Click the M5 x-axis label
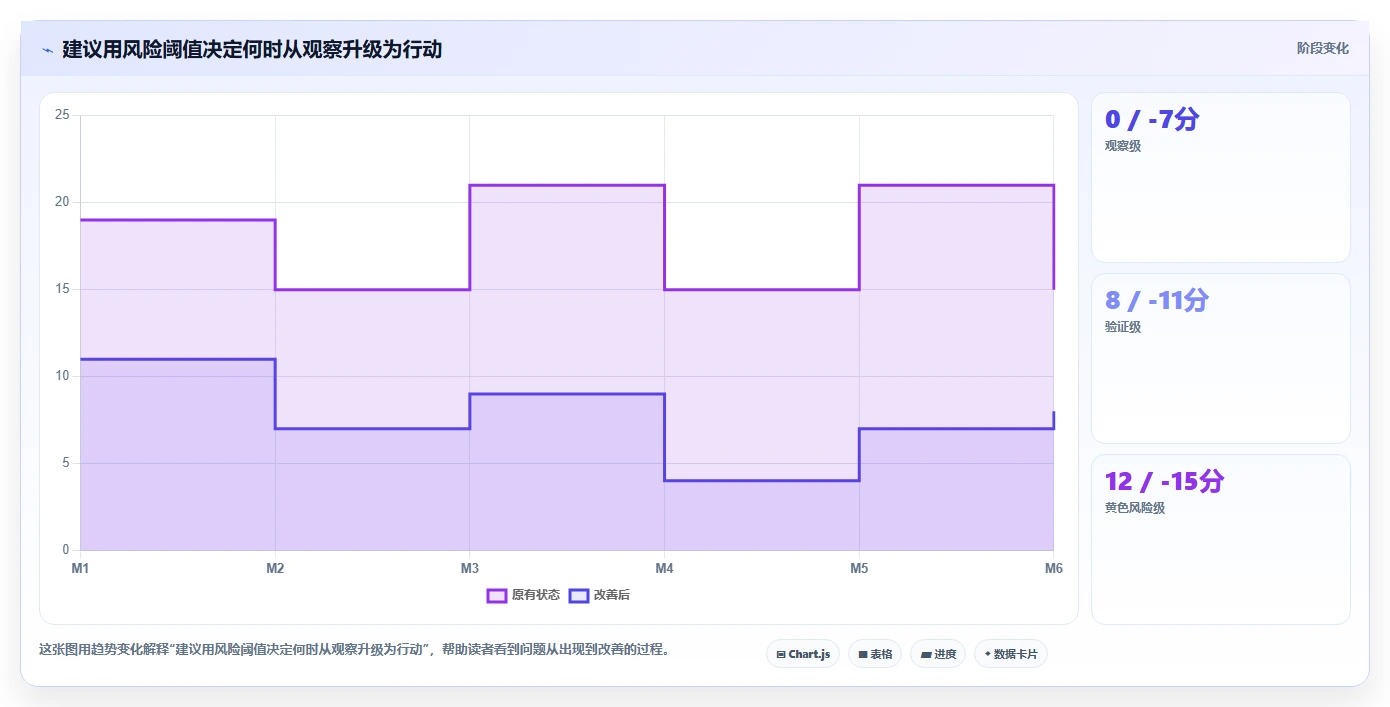This screenshot has height=707, width=1390. (859, 568)
